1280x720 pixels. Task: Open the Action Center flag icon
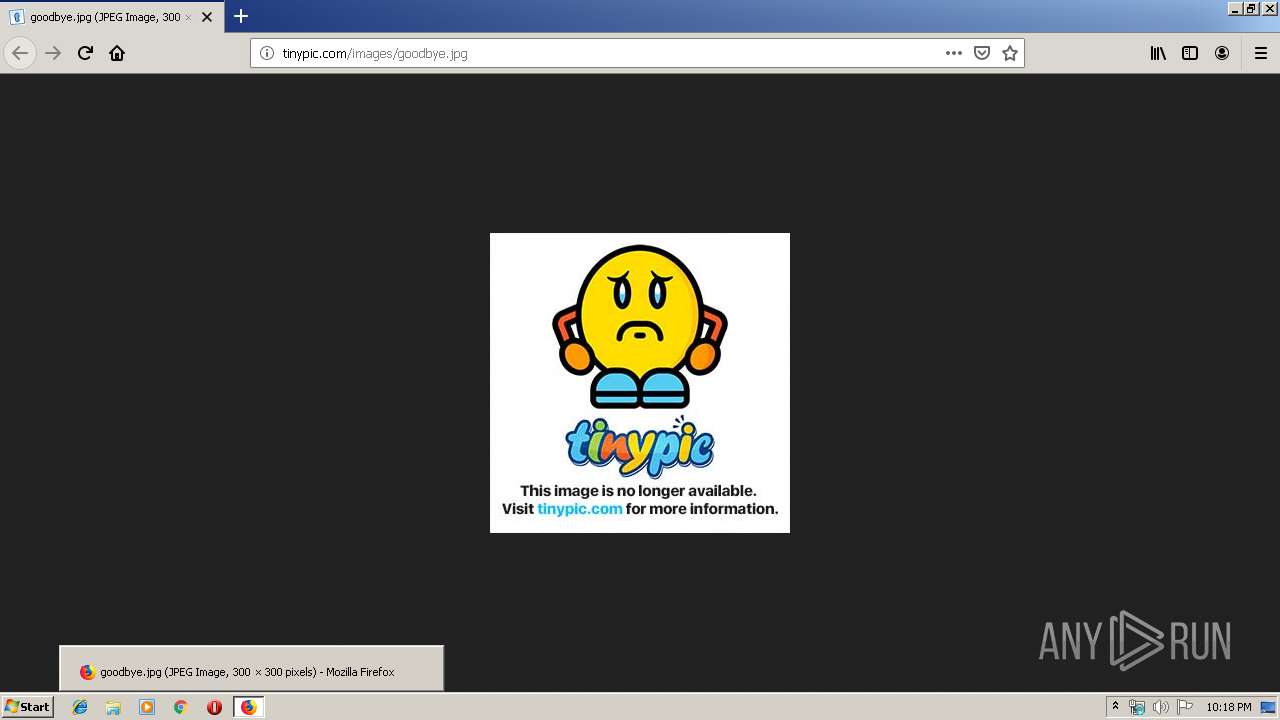[1185, 707]
